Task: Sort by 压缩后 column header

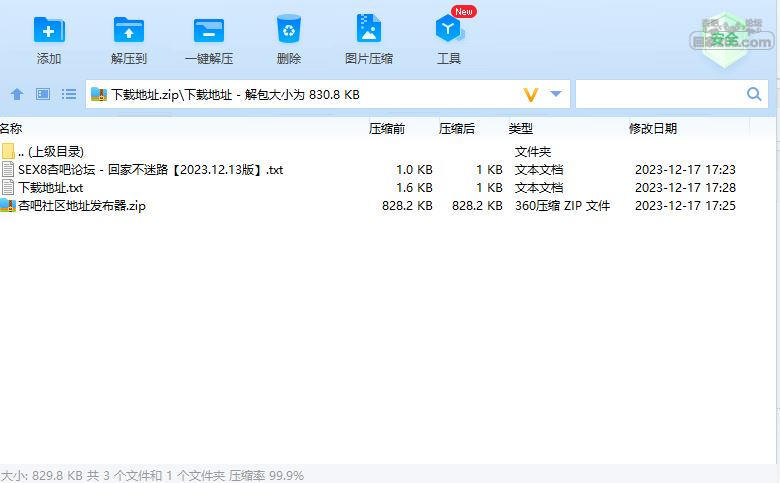Action: point(457,129)
